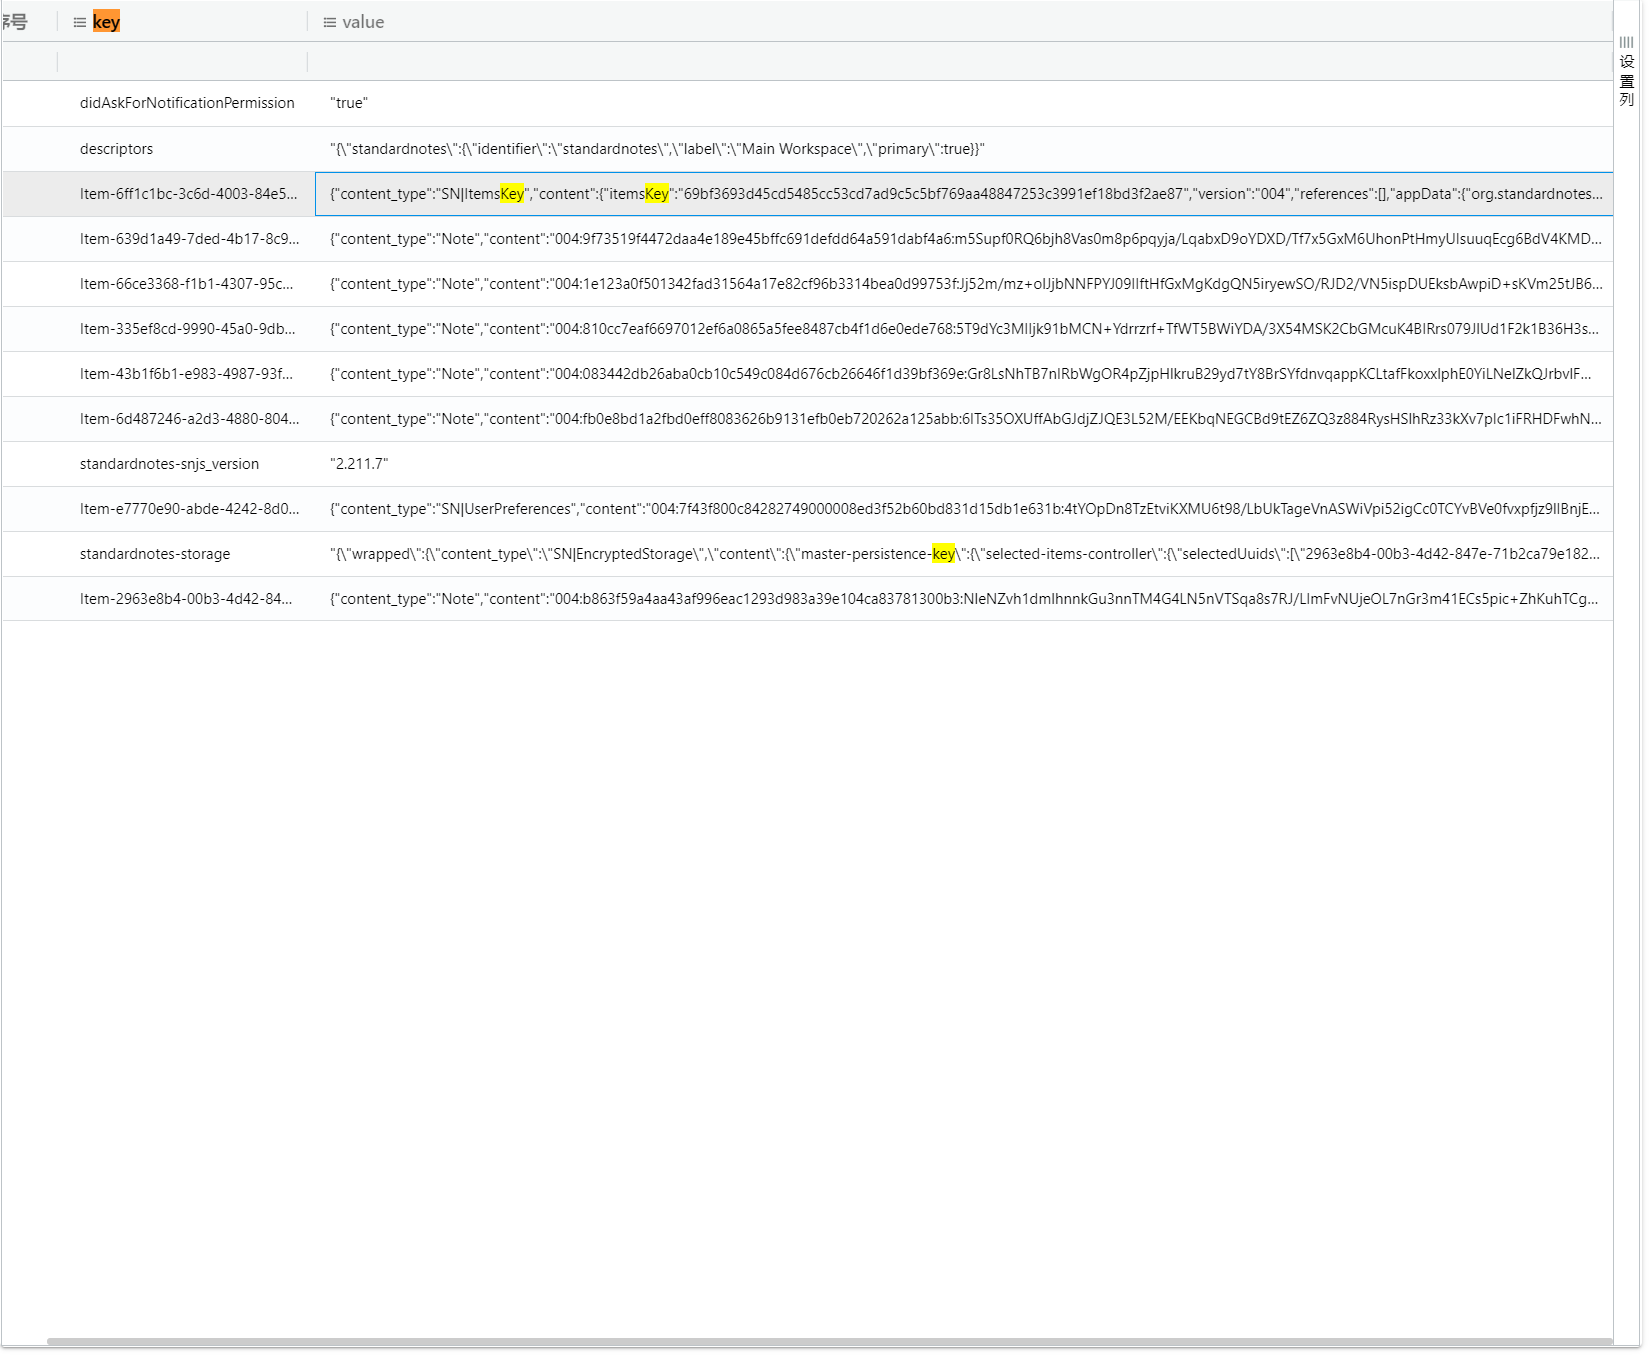Select the descriptors key cell

(x=187, y=149)
